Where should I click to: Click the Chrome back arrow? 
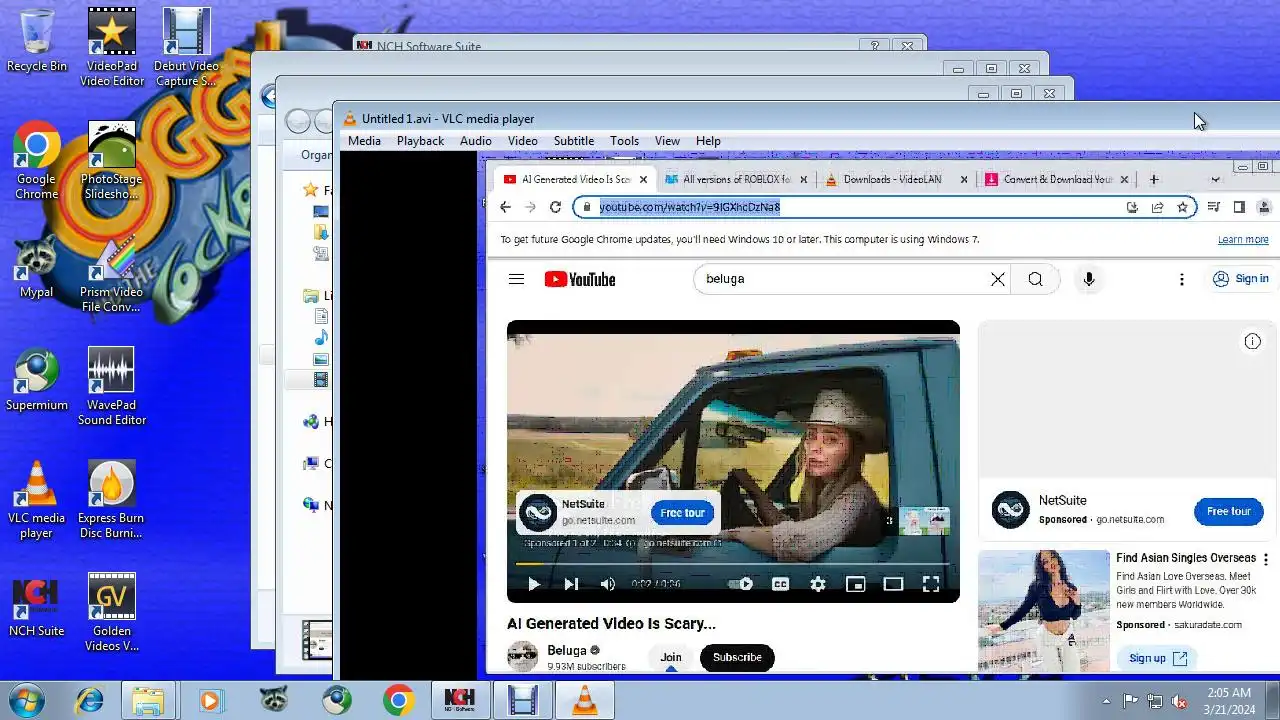click(505, 207)
